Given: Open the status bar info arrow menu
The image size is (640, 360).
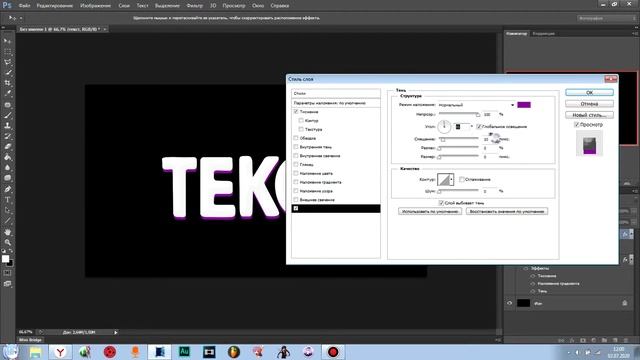Looking at the screenshot, I should coord(116,332).
